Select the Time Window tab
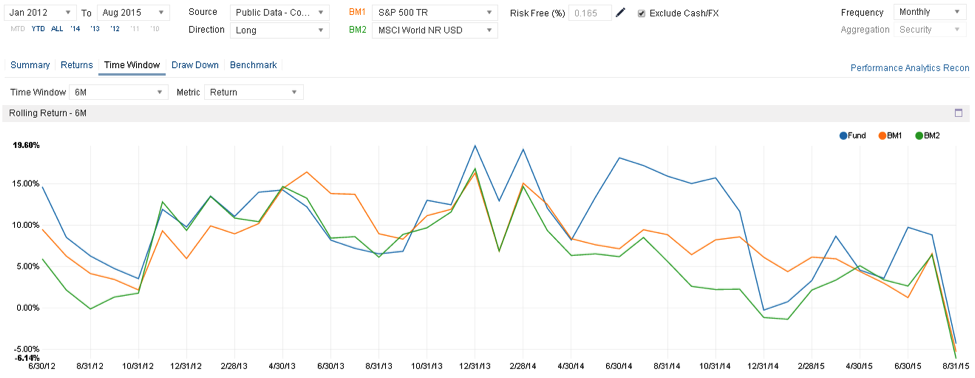Screen dimensions: 975x378 tap(132, 65)
